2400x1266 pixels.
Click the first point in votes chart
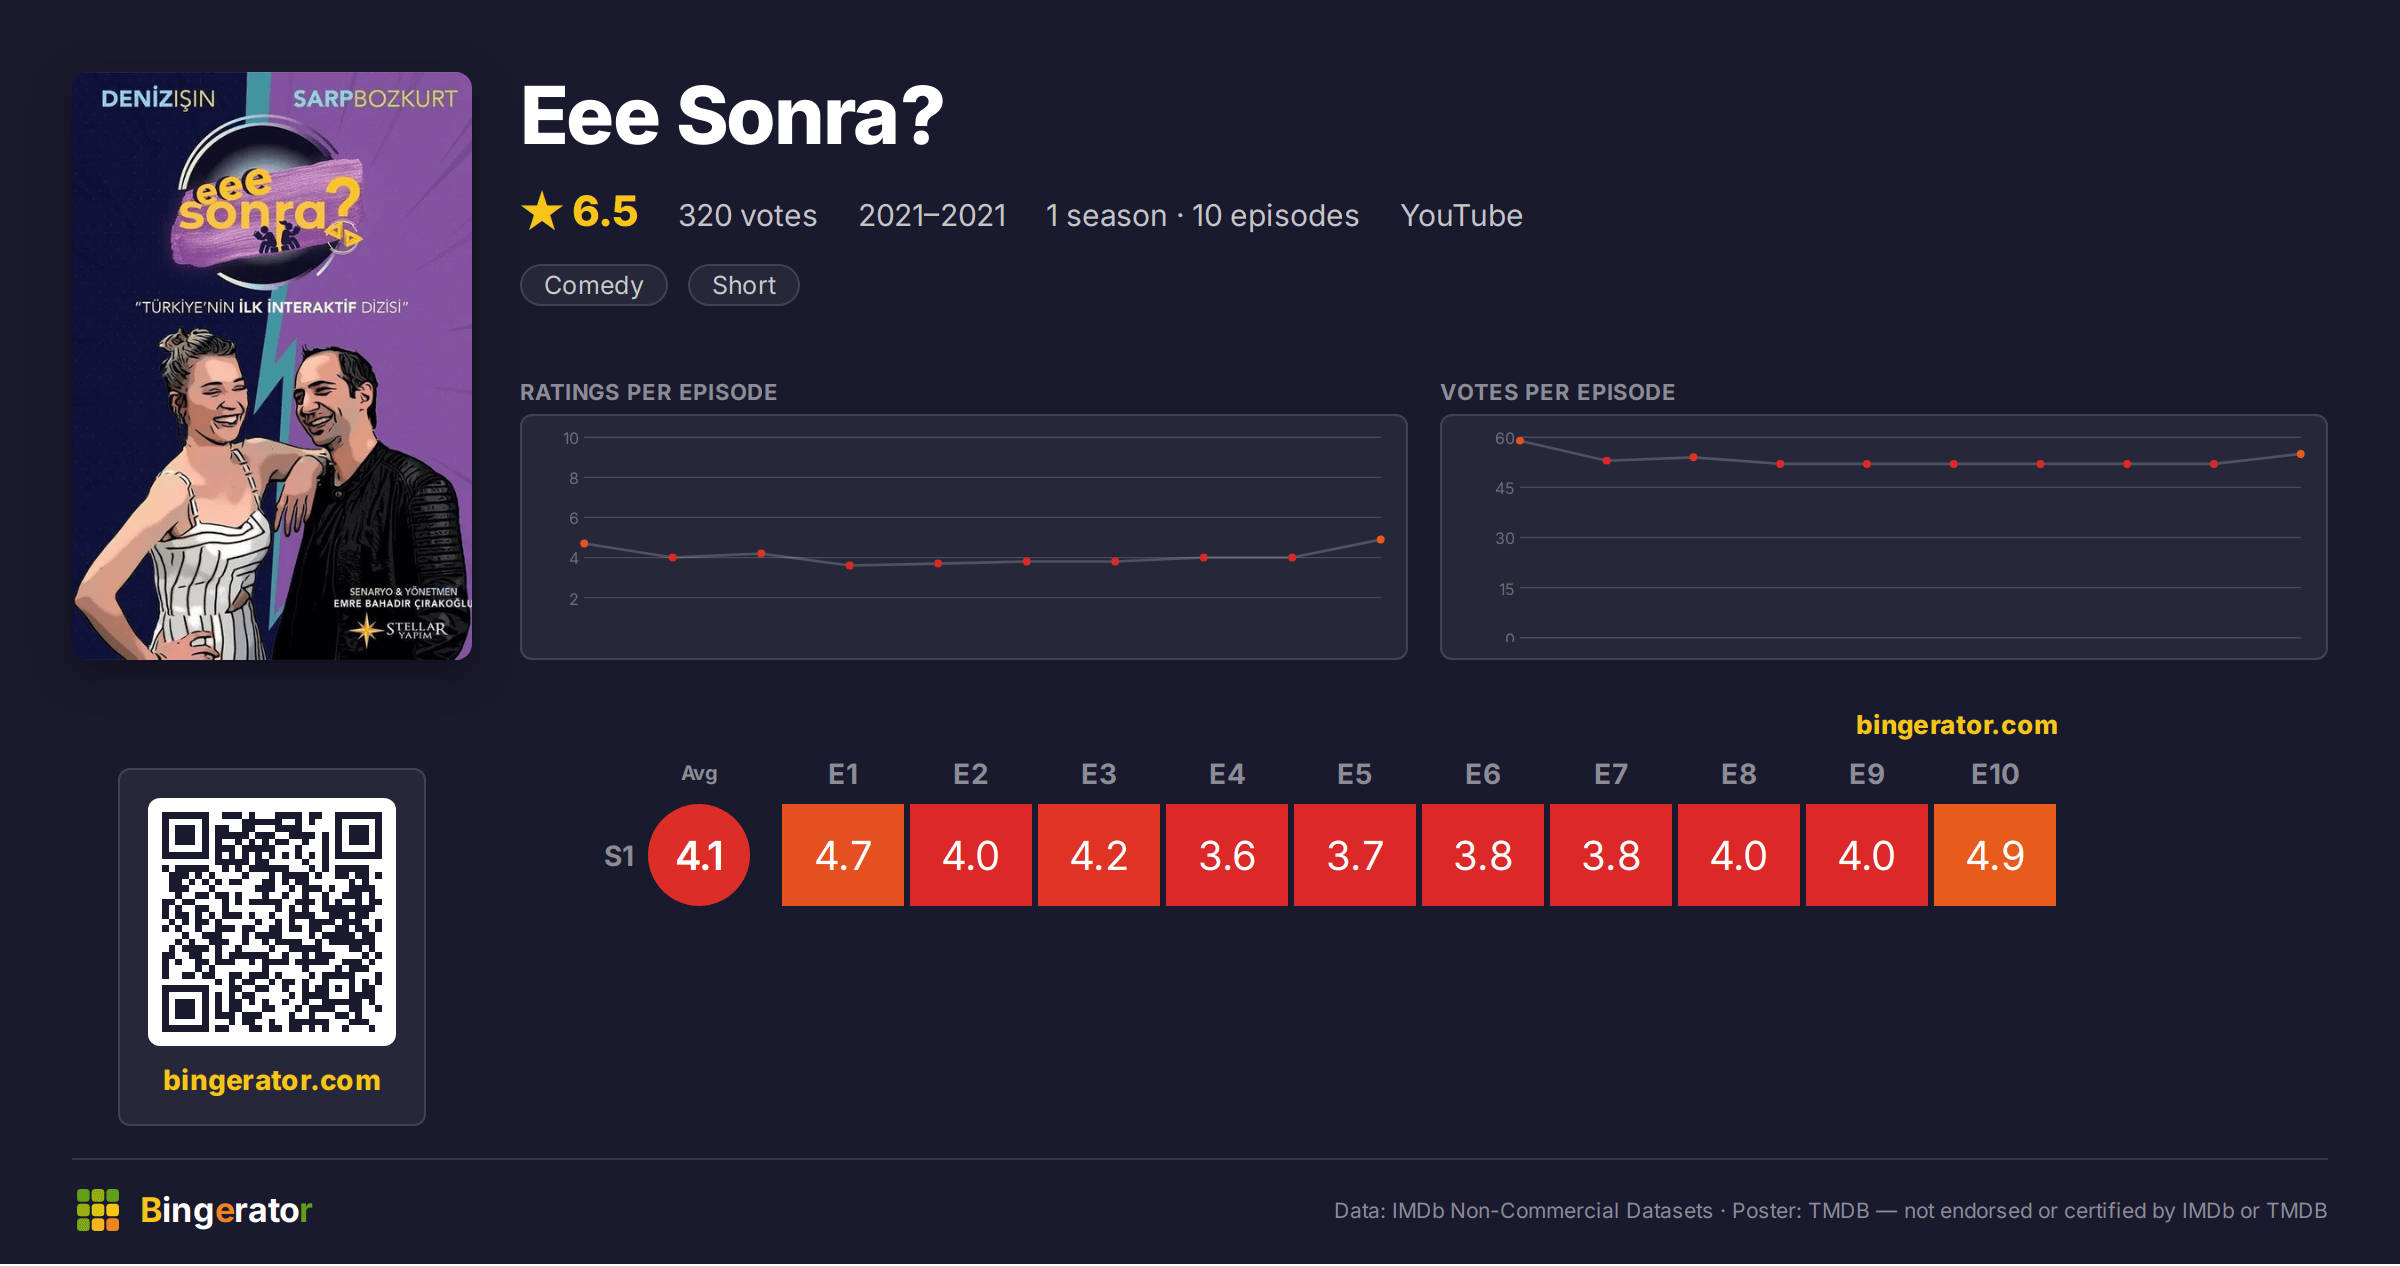pos(1520,441)
